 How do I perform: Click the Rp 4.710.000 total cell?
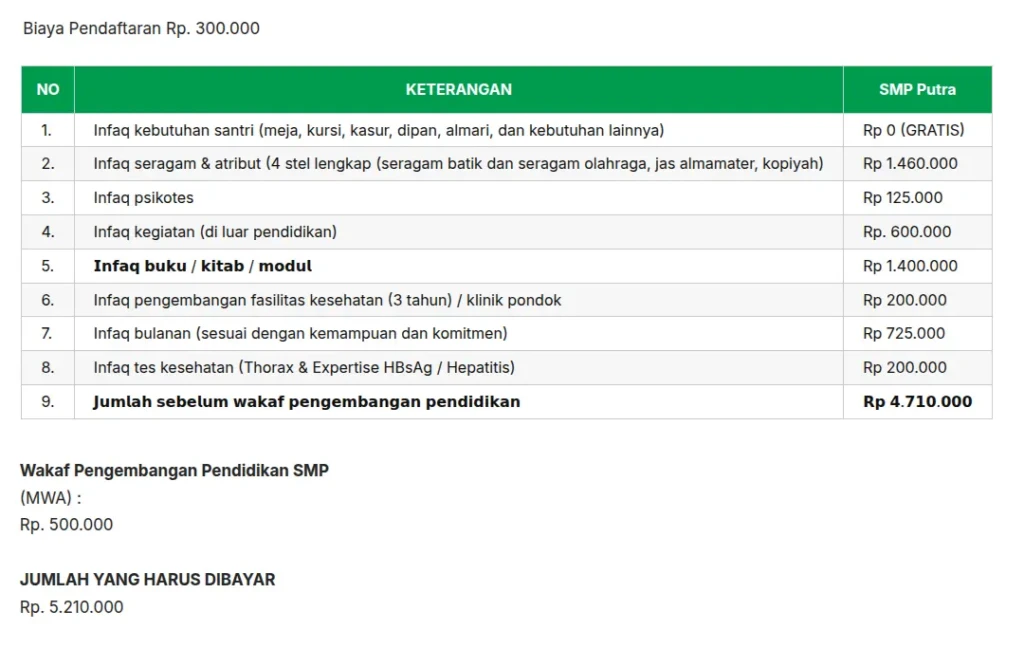[917, 402]
